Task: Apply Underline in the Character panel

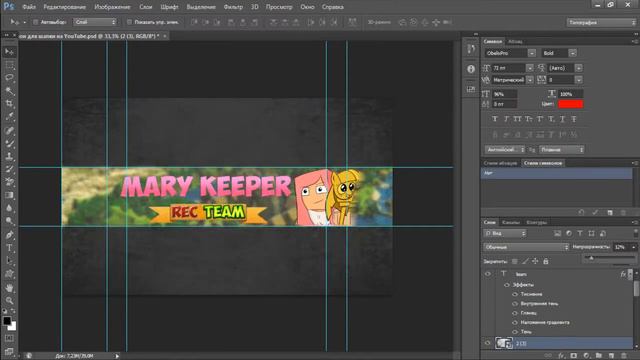Action: tap(562, 119)
